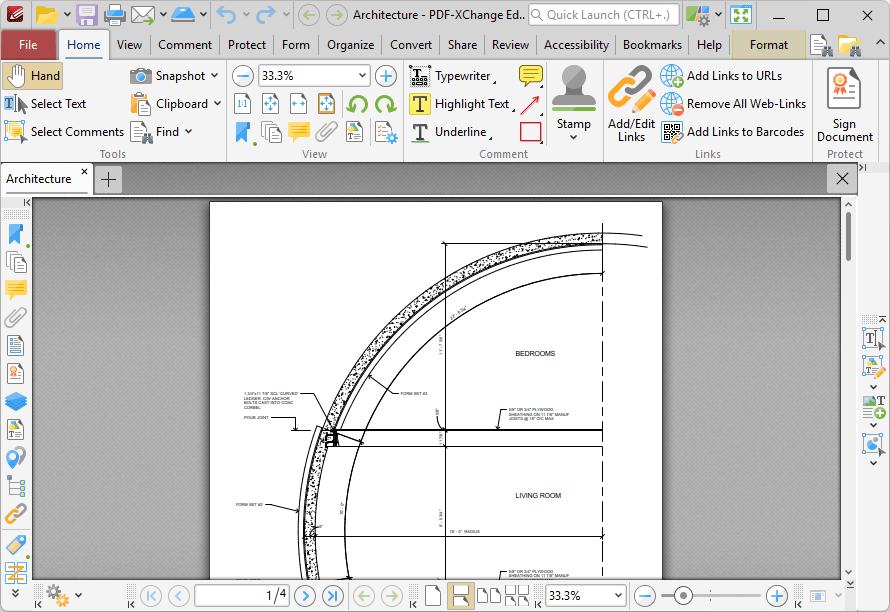Switch to the View ribbon tab

129,45
